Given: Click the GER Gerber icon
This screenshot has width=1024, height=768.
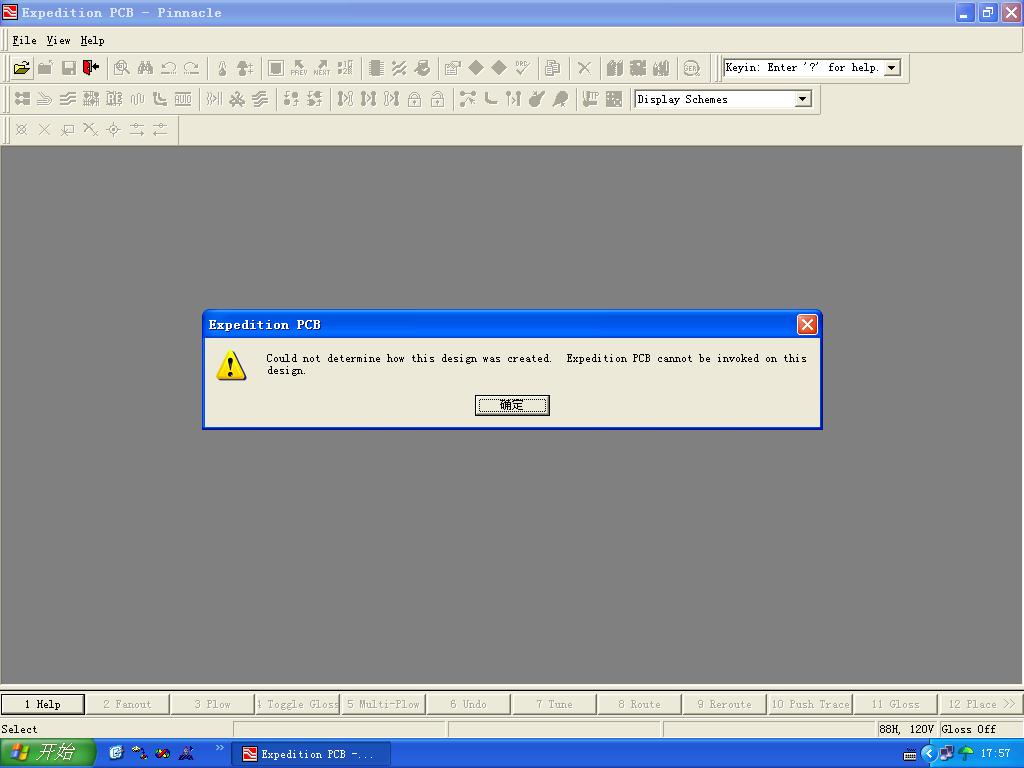Looking at the screenshot, I should (x=692, y=67).
